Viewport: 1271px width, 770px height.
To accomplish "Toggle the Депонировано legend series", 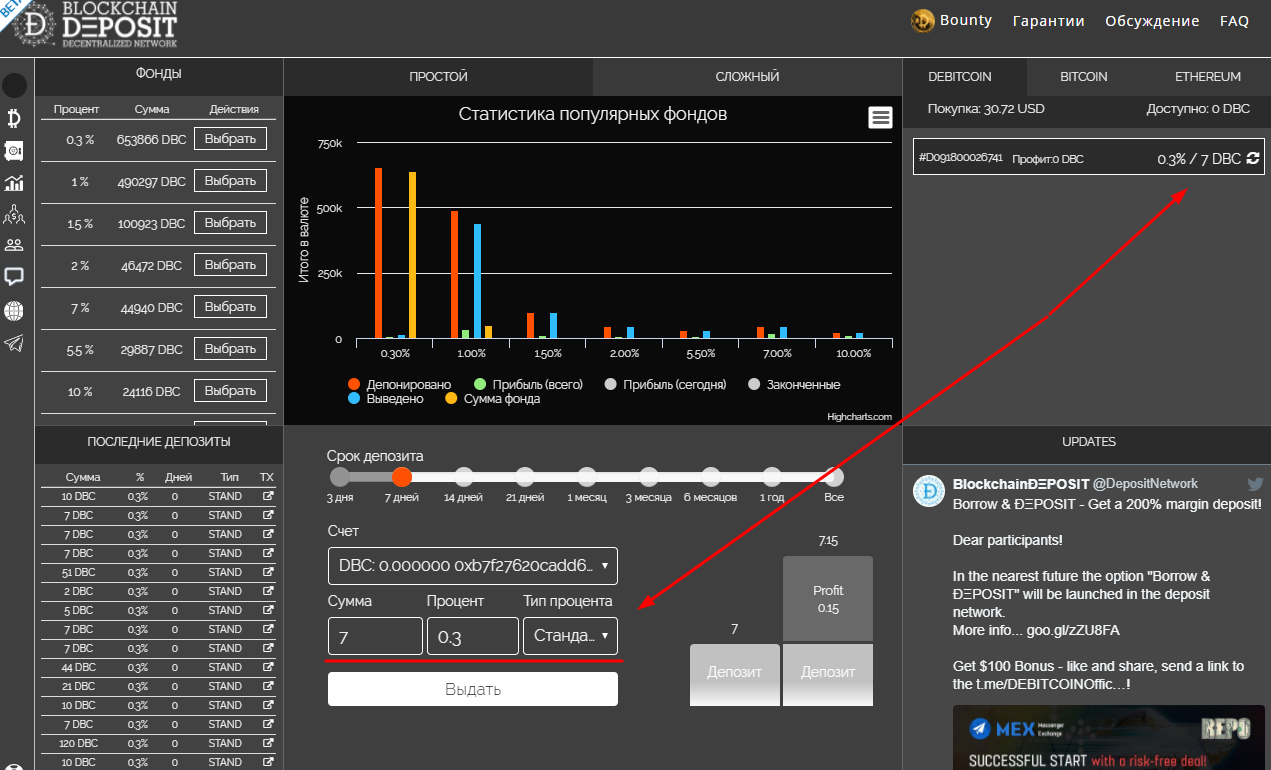I will (399, 384).
